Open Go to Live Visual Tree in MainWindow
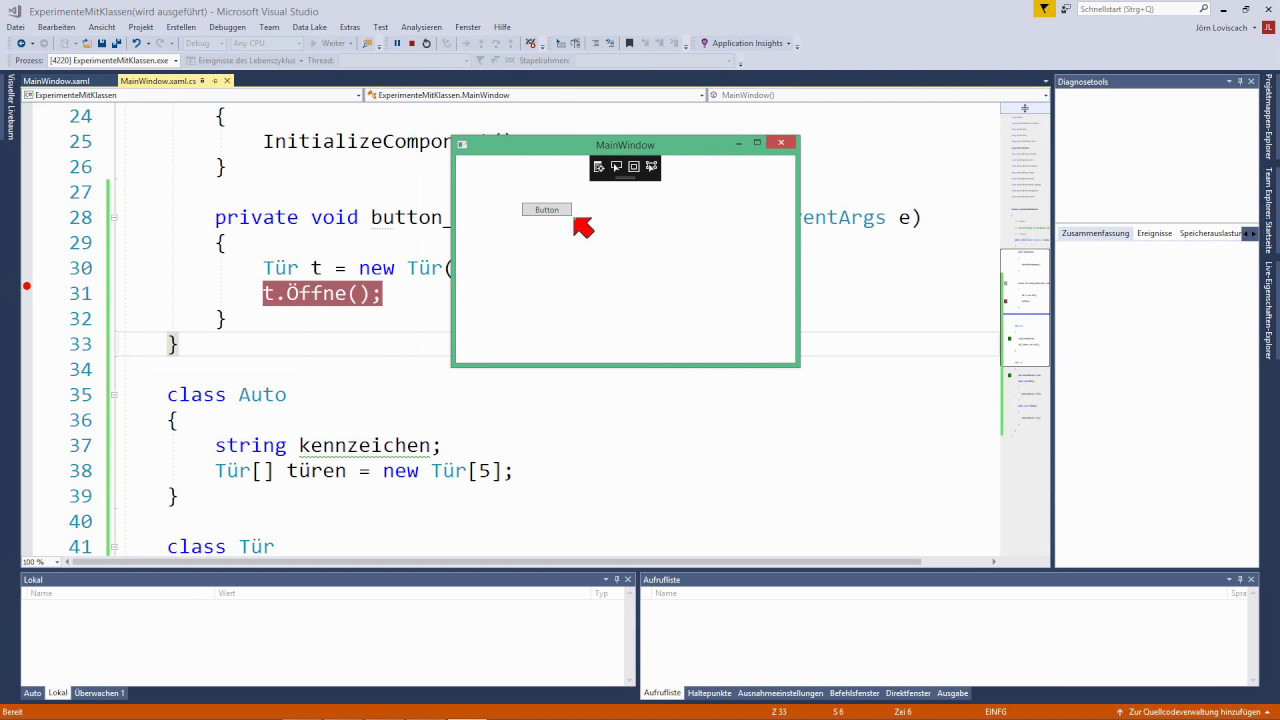 599,167
